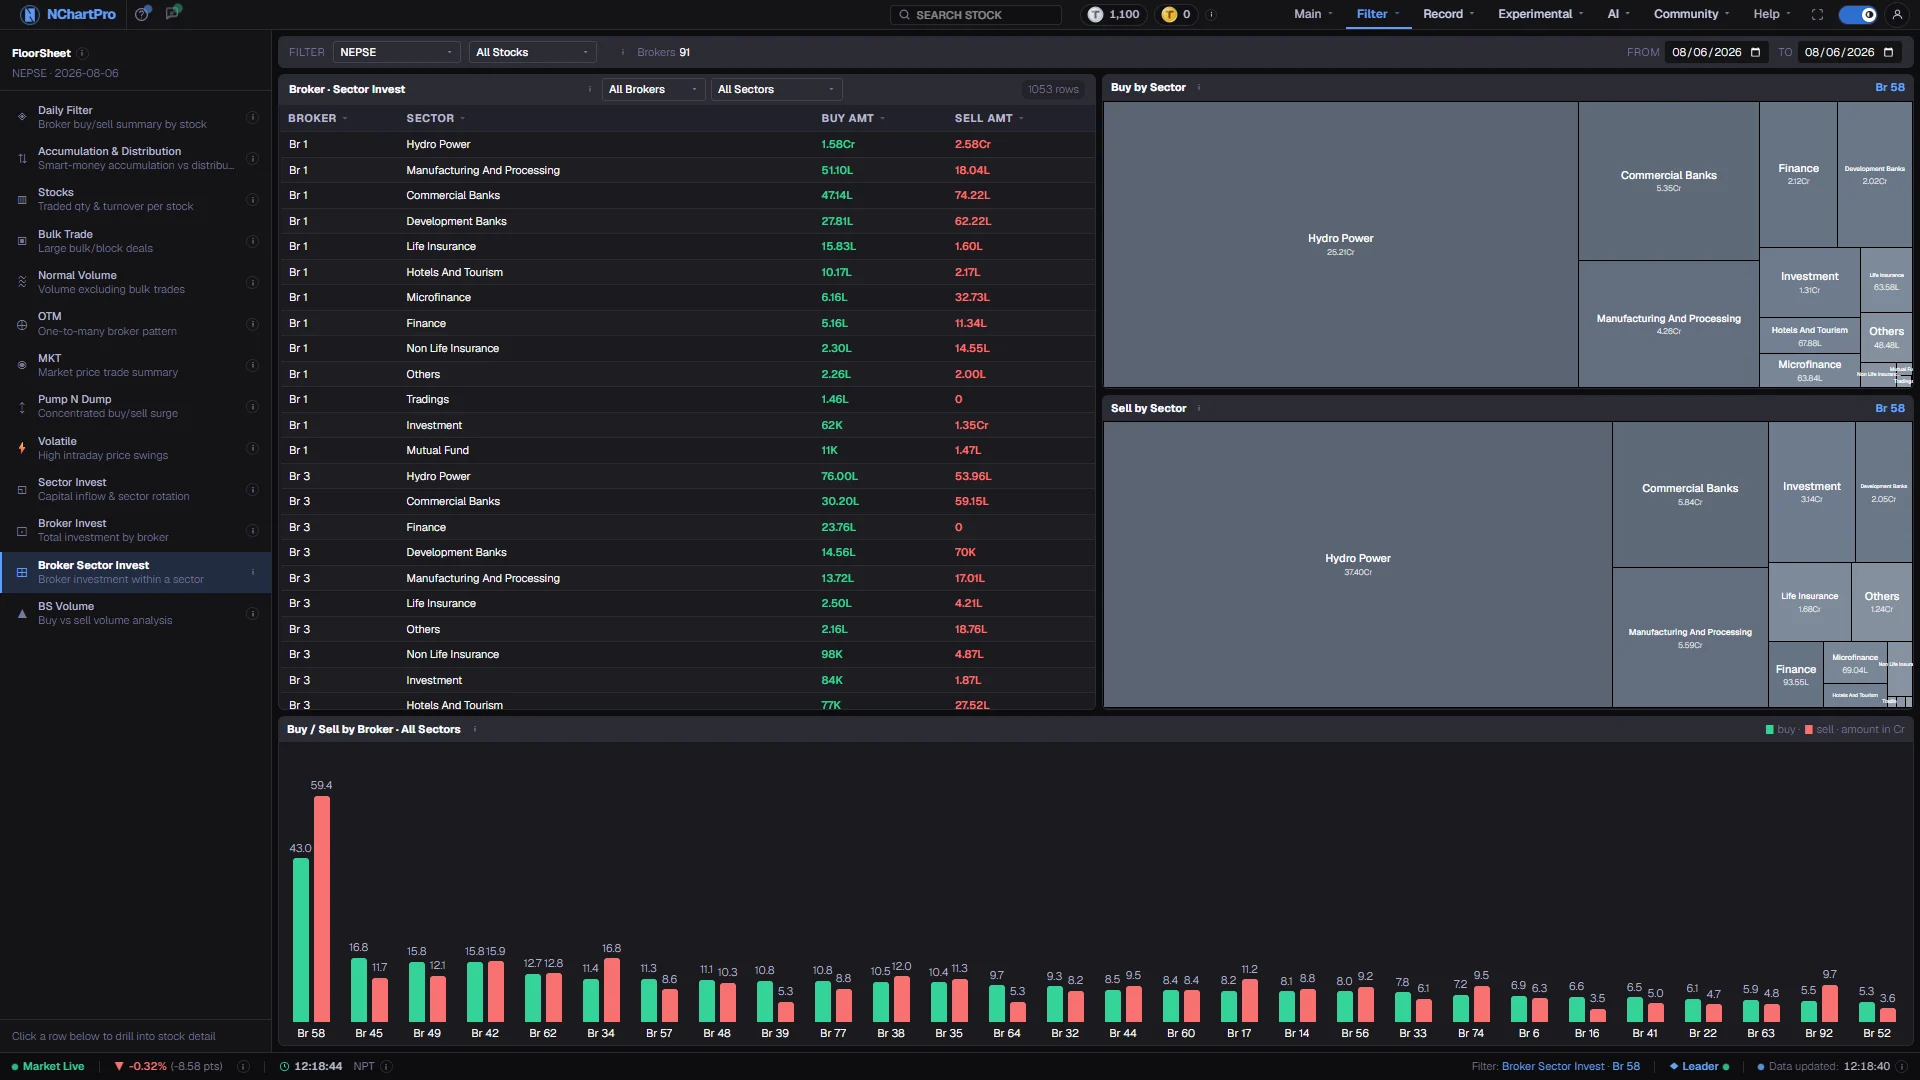1920x1080 pixels.
Task: Click the BS Volume triangle icon
Action: click(22, 613)
